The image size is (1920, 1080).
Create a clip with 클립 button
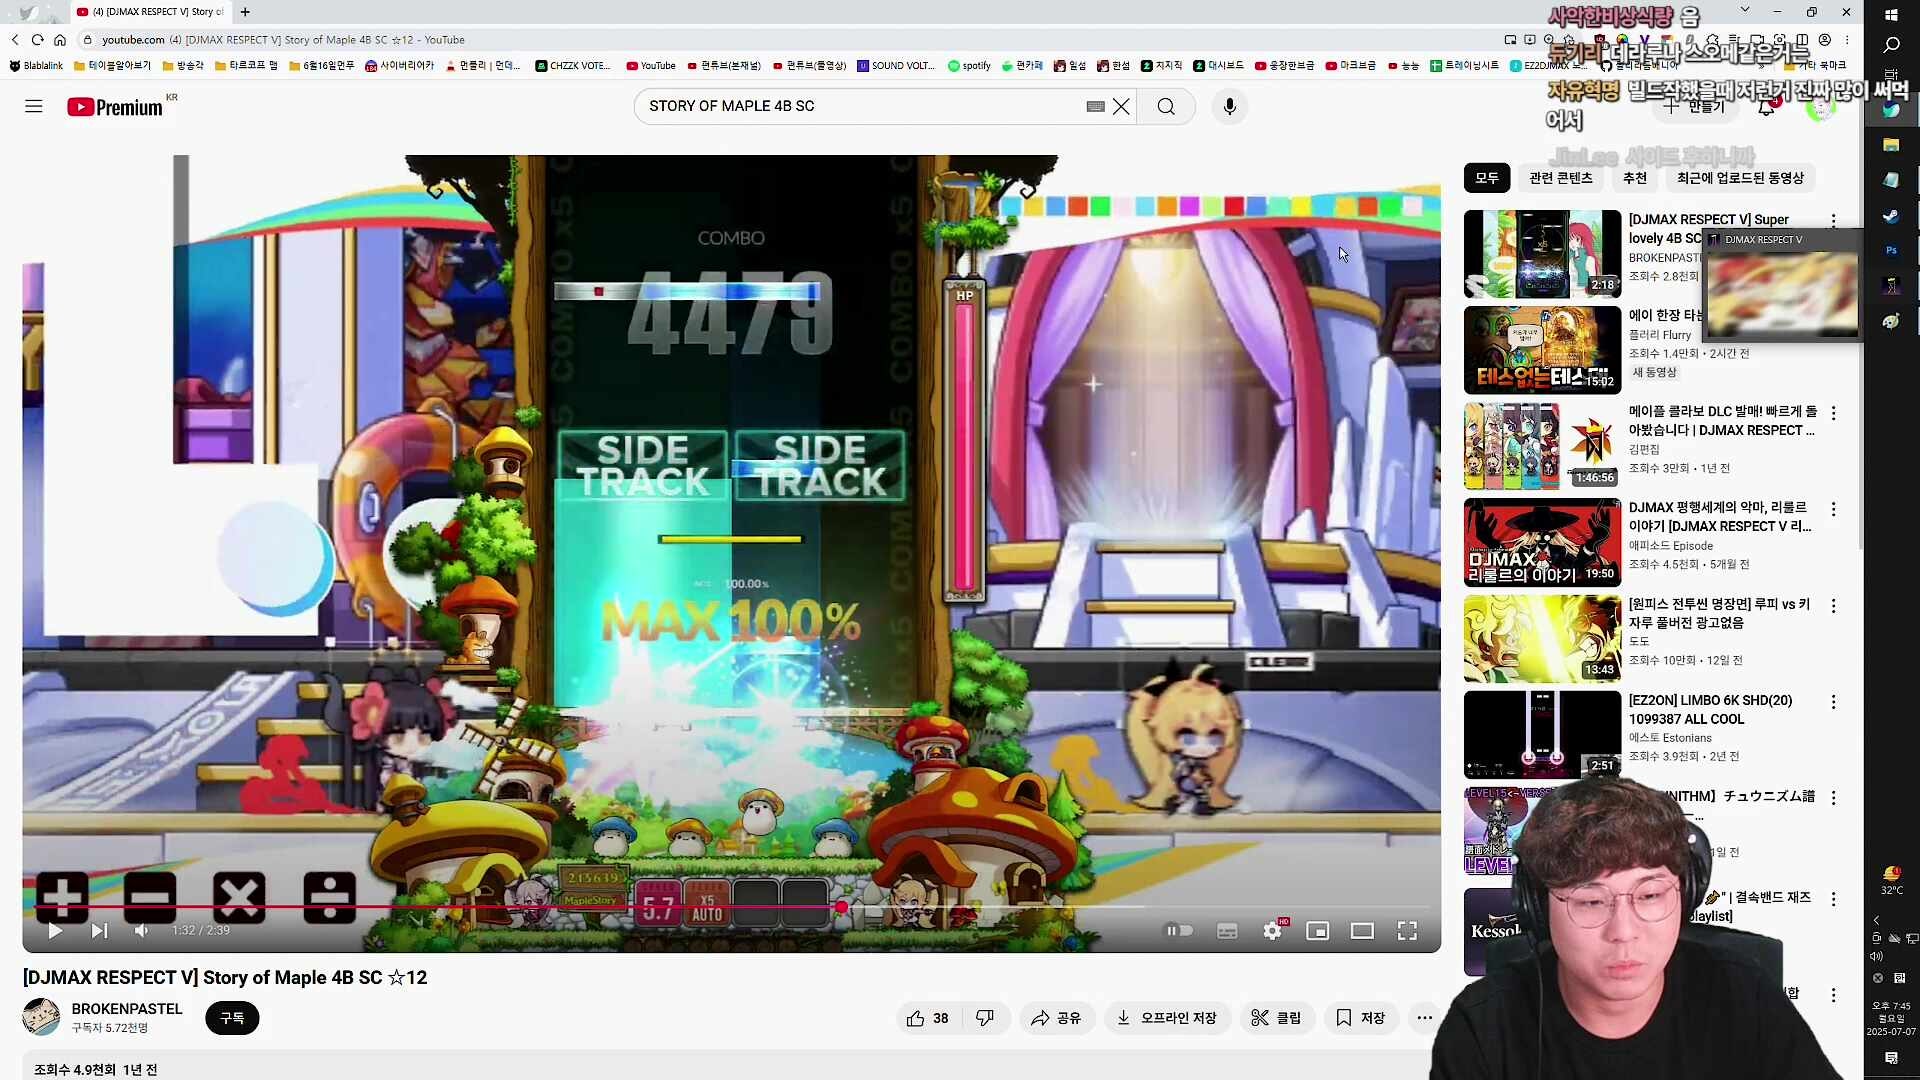[x=1276, y=1018]
